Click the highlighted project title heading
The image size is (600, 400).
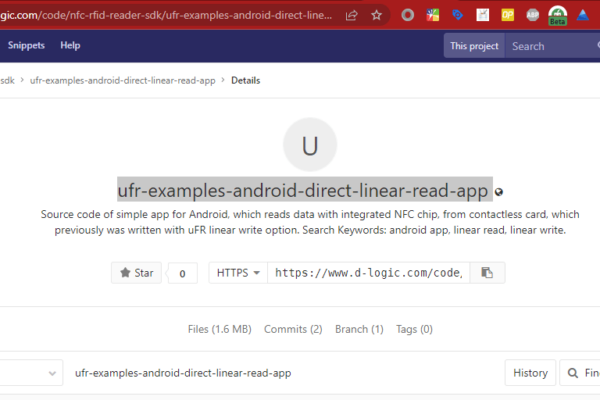point(305,190)
